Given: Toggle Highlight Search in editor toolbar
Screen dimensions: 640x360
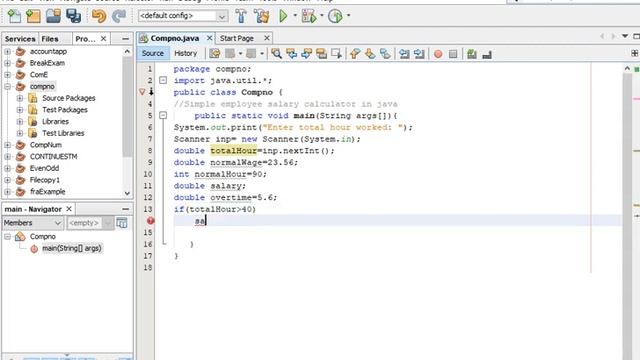Looking at the screenshot, I should (x=322, y=53).
